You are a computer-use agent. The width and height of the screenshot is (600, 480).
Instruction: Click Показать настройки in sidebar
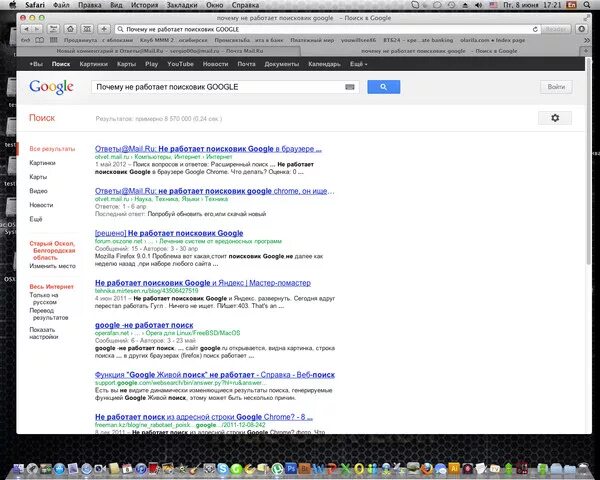pyautogui.click(x=44, y=333)
